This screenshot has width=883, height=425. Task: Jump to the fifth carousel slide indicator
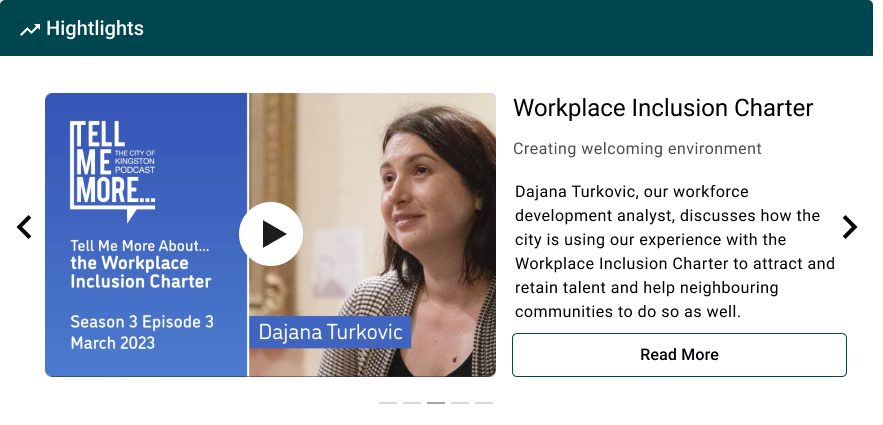click(484, 403)
